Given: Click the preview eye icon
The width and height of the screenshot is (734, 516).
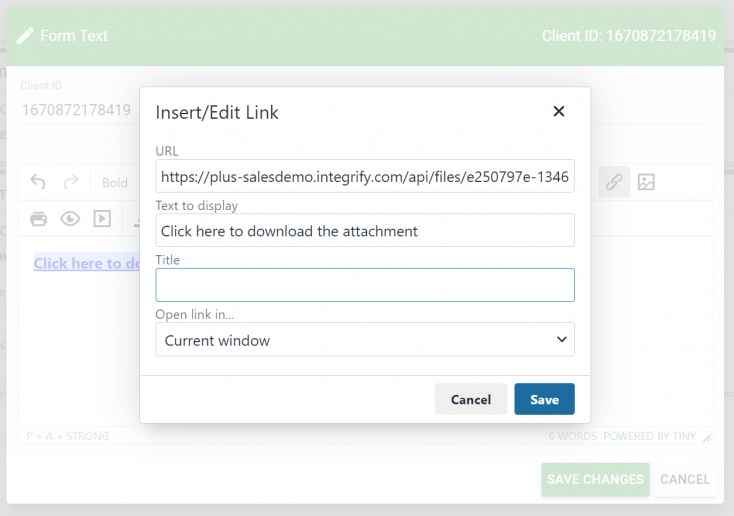Looking at the screenshot, I should click(x=70, y=219).
